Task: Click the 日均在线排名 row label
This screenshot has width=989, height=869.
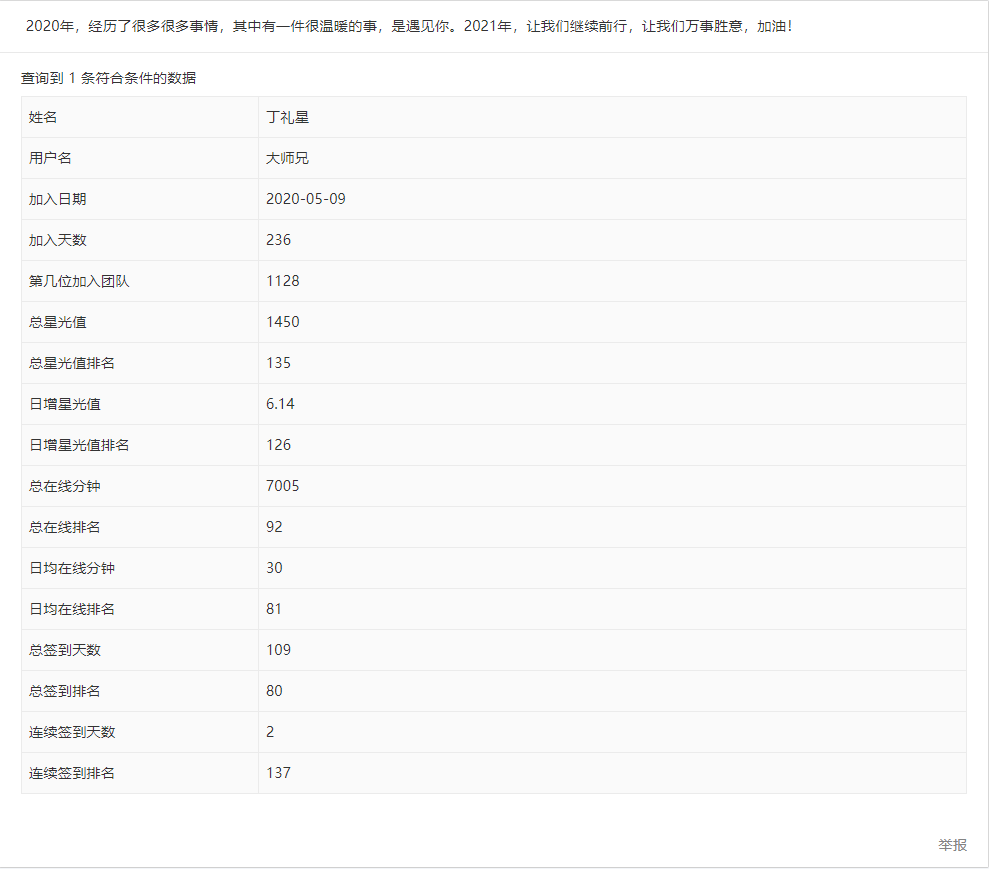Action: (72, 609)
